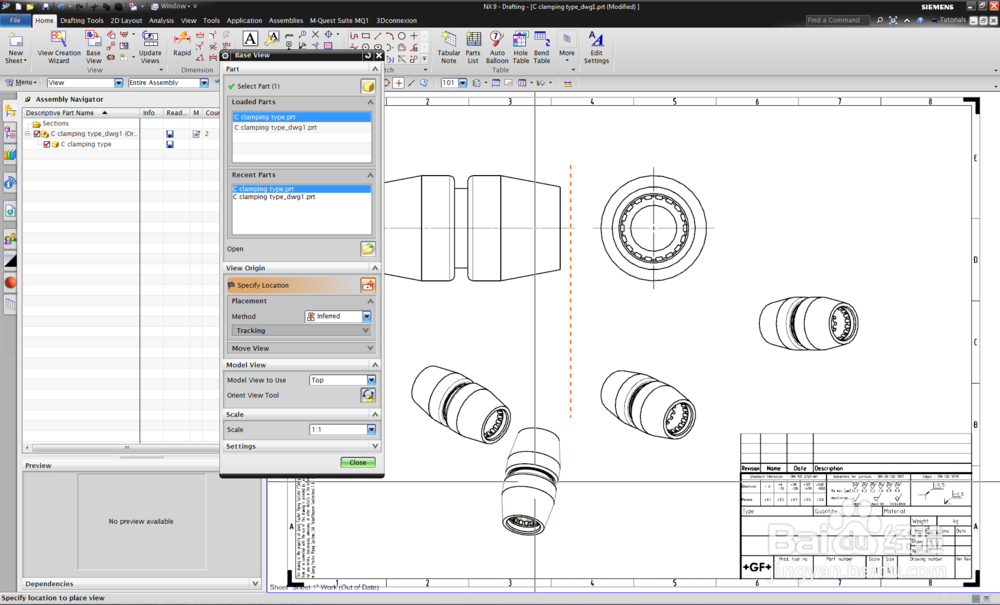Uncheck the C clamping type_dwg1 assembly checkbox
1000x605 pixels.
(37, 134)
